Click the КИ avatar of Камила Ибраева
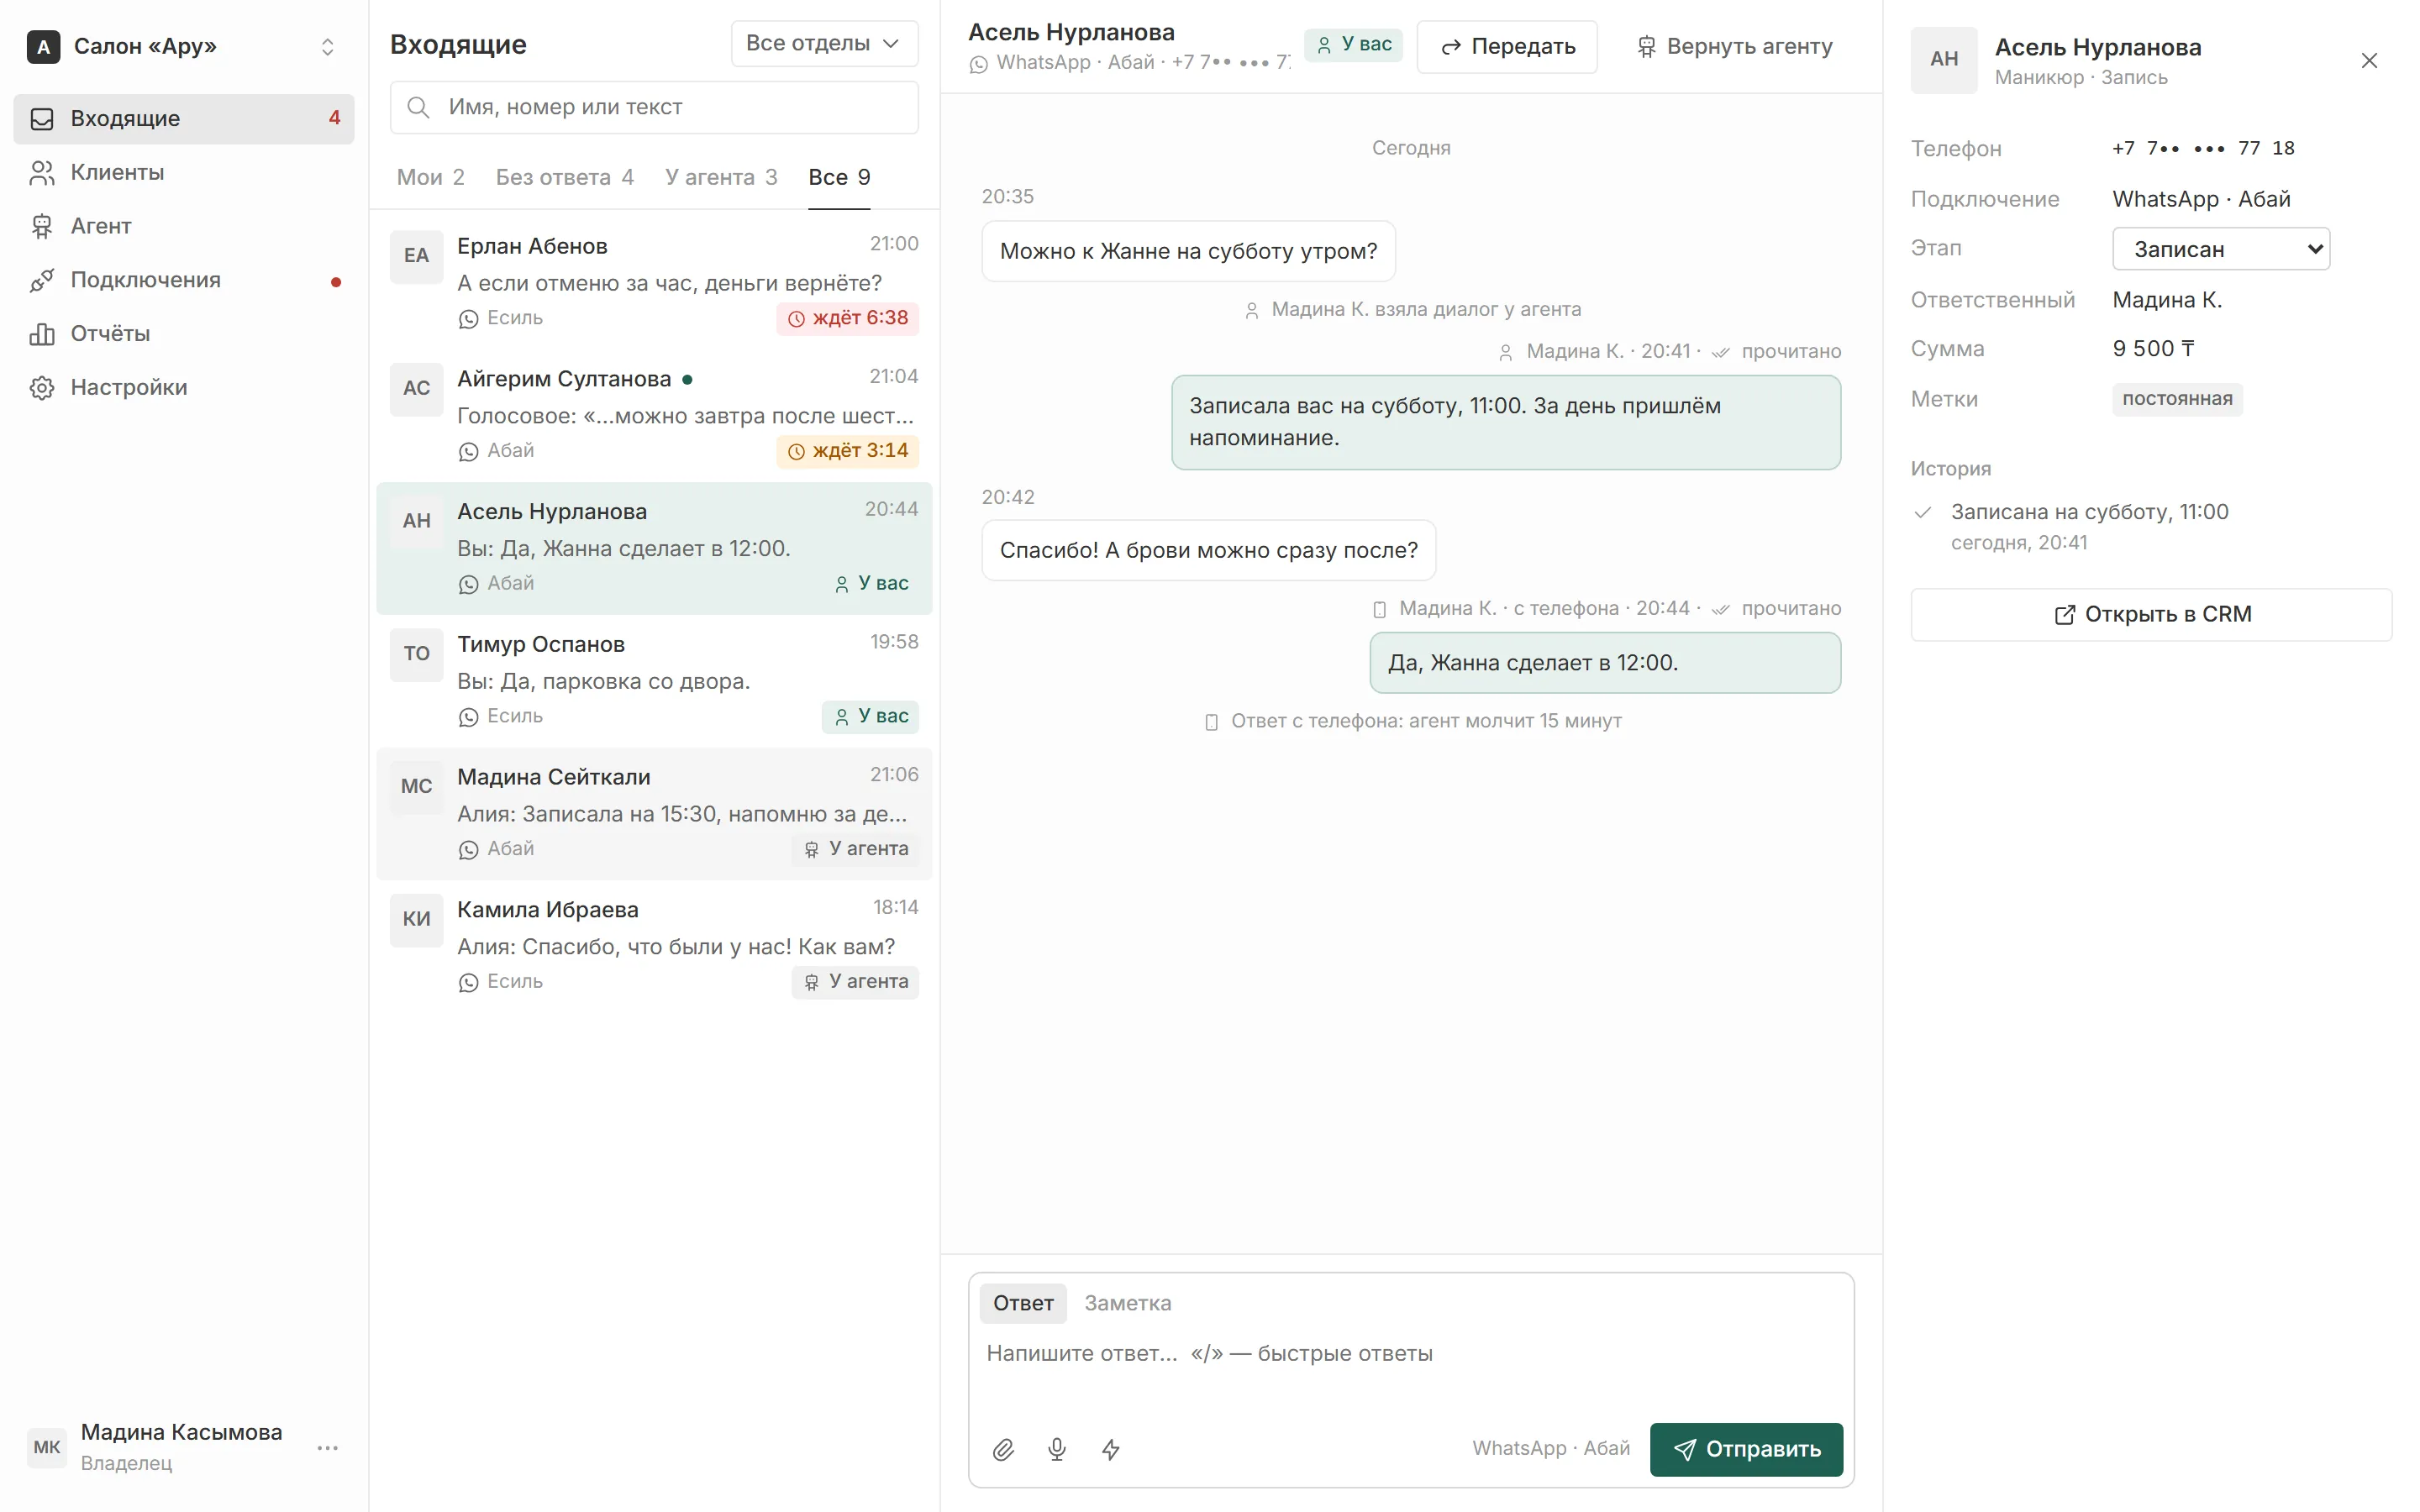 (x=417, y=919)
